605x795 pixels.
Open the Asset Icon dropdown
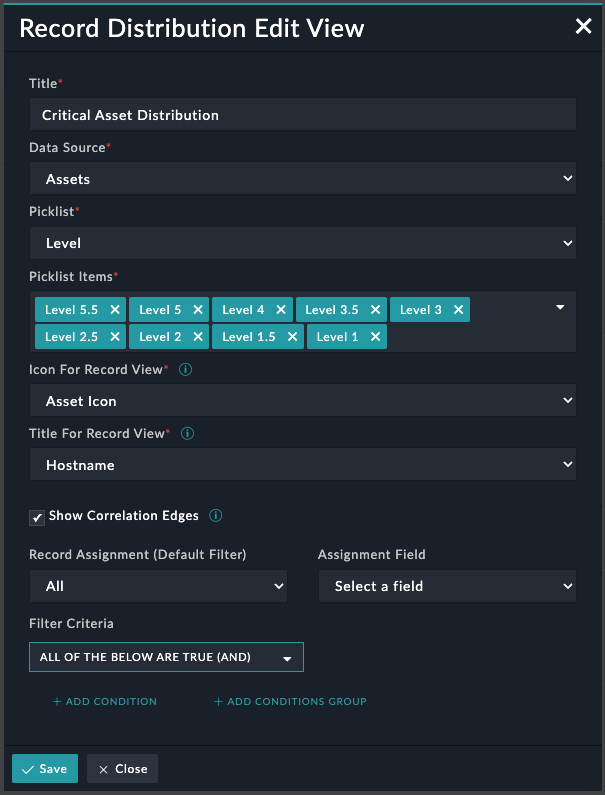tap(302, 401)
